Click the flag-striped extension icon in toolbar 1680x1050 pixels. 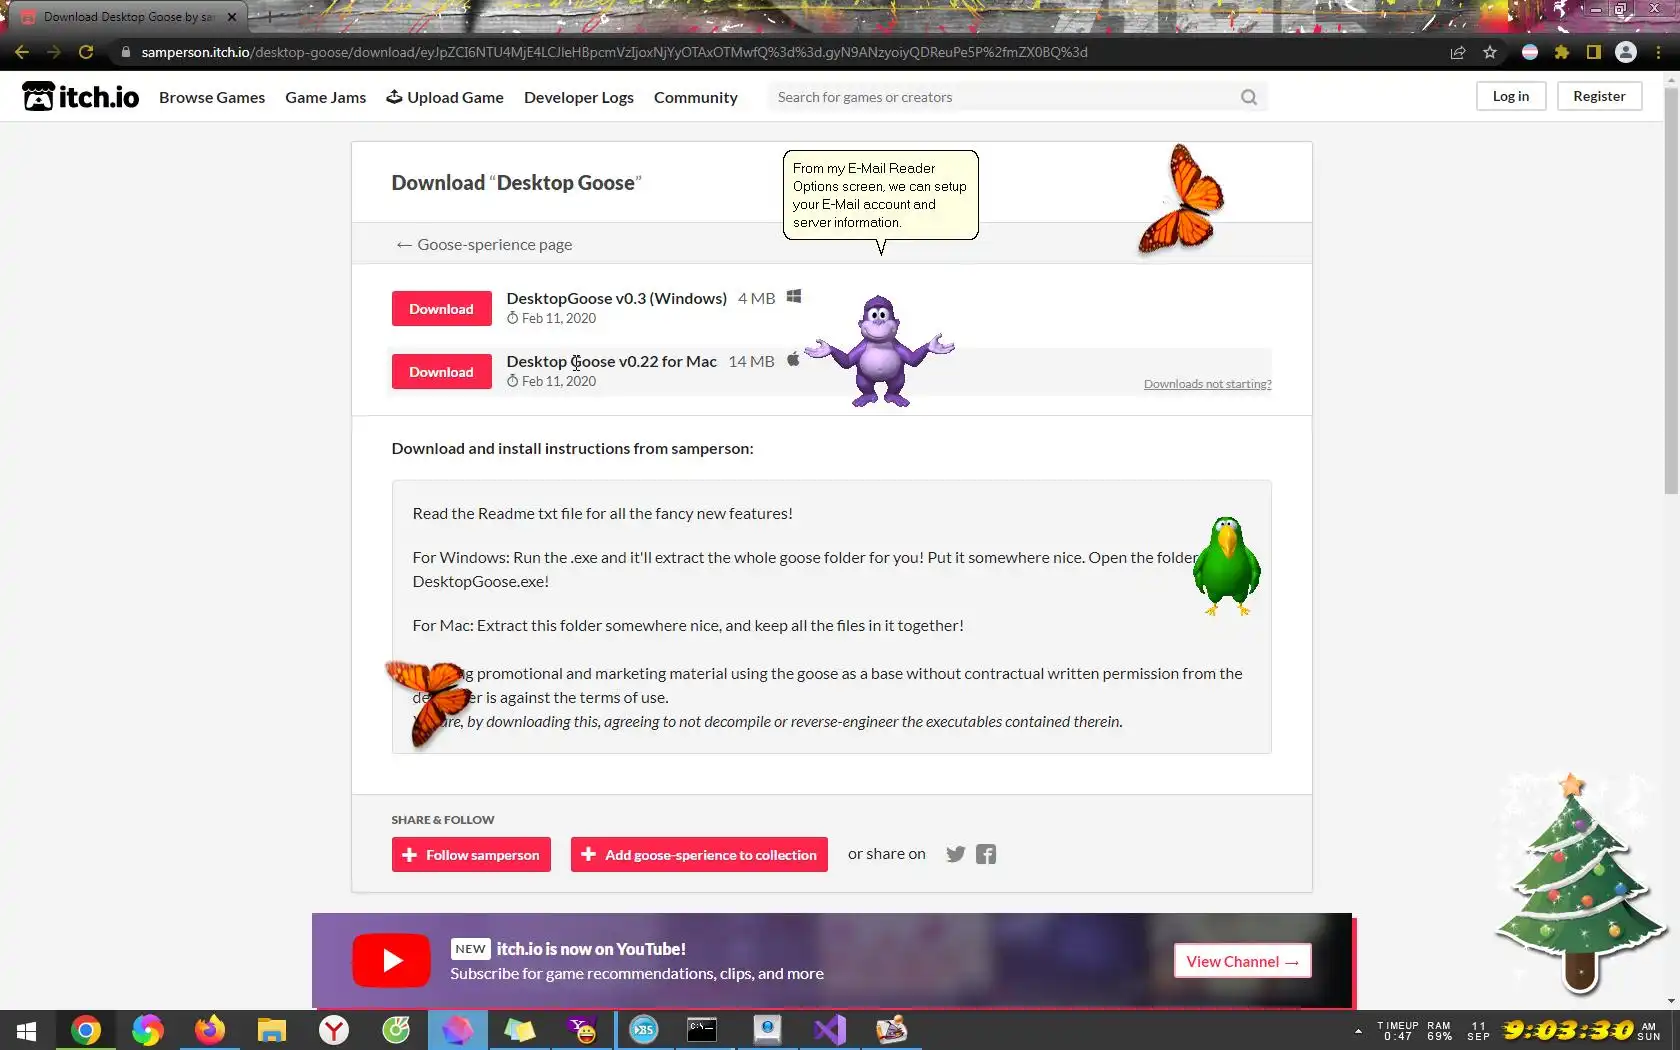pos(1530,52)
